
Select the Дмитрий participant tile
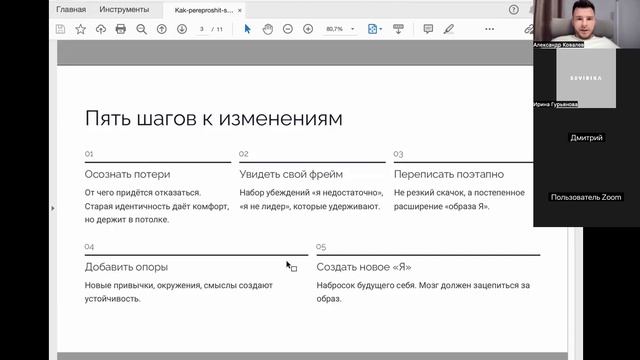tap(587, 138)
